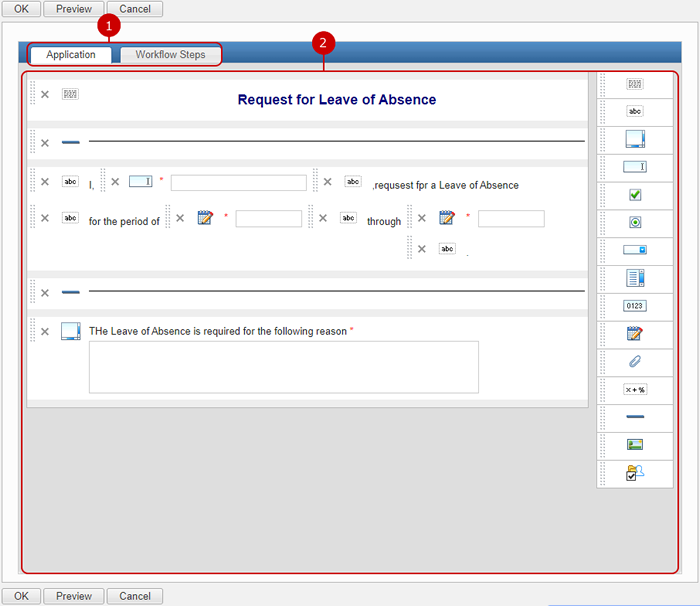Delete the second horizontal line row
Viewport: 700px width, 606px height.
tap(45, 293)
